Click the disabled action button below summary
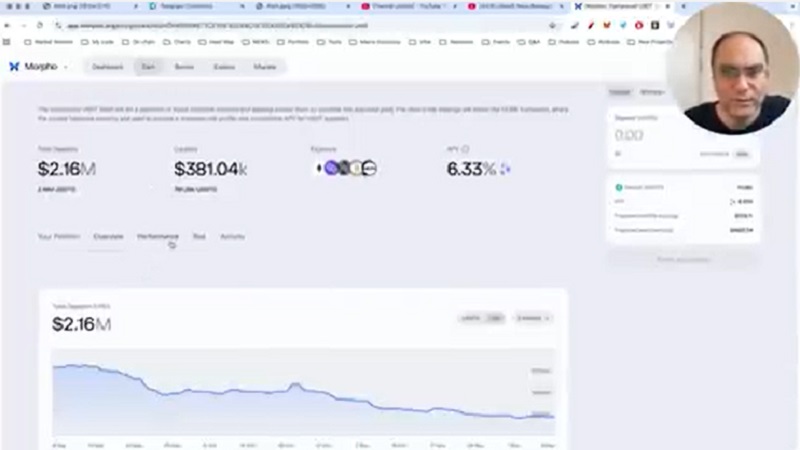Viewport: 800px width, 450px height. pyautogui.click(x=683, y=260)
